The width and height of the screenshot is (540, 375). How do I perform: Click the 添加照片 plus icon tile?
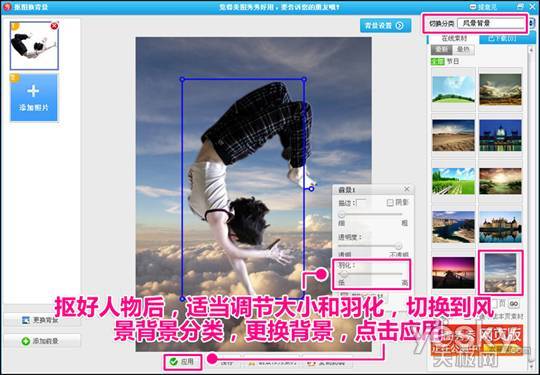coord(33,97)
